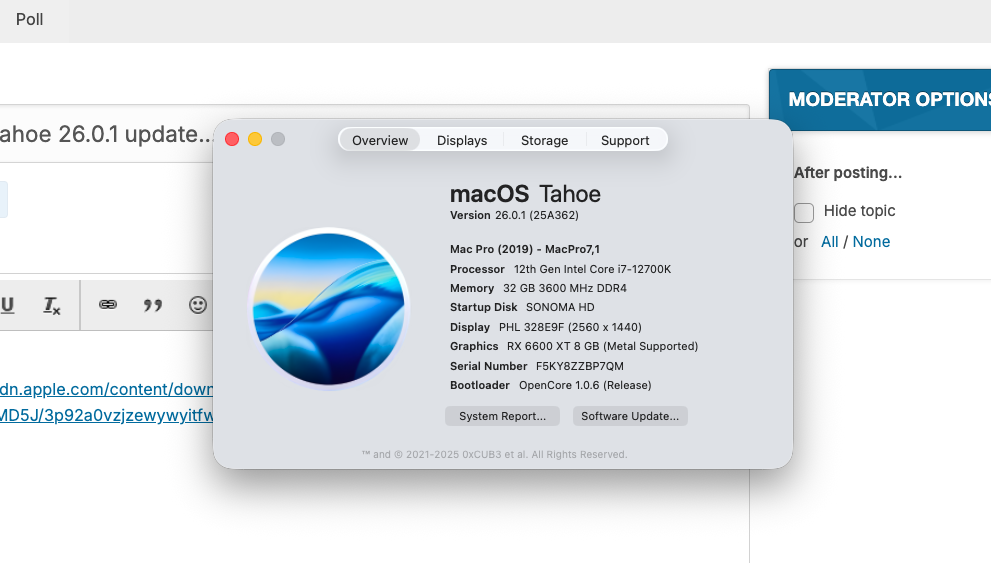Choose the None link under After posting
This screenshot has width=991, height=563.
[x=871, y=242]
